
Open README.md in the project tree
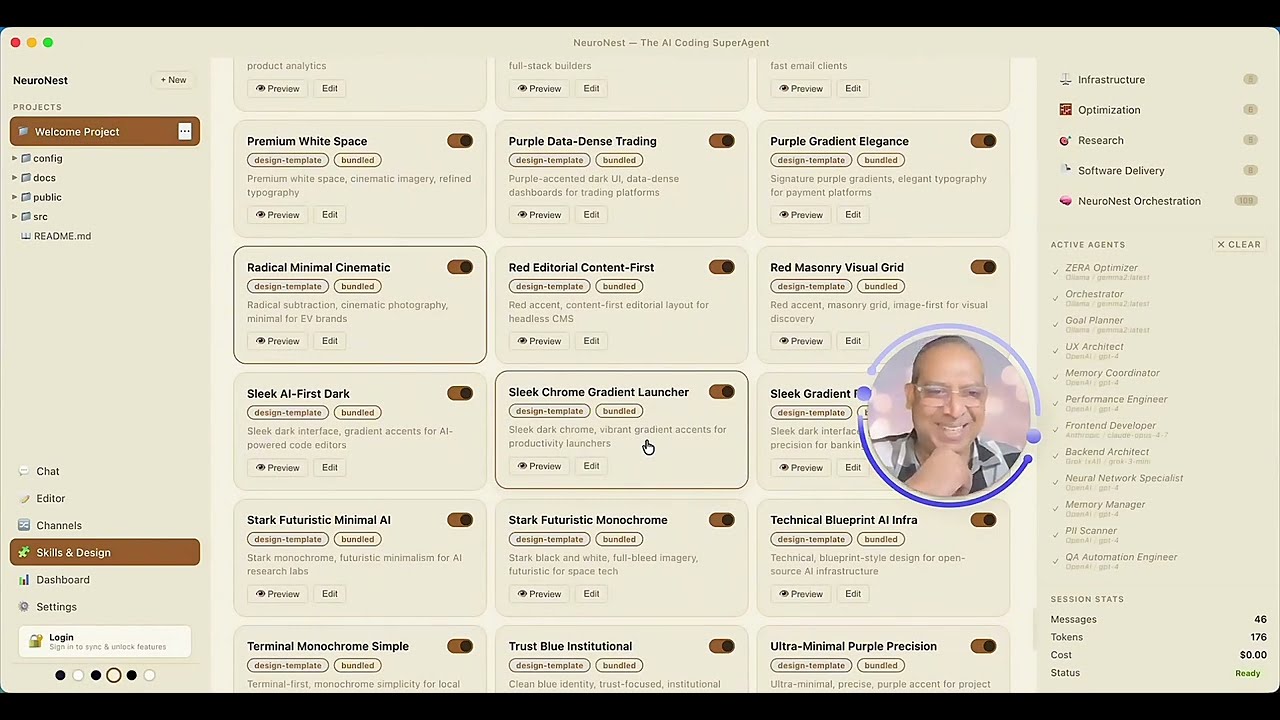pyautogui.click(x=62, y=236)
